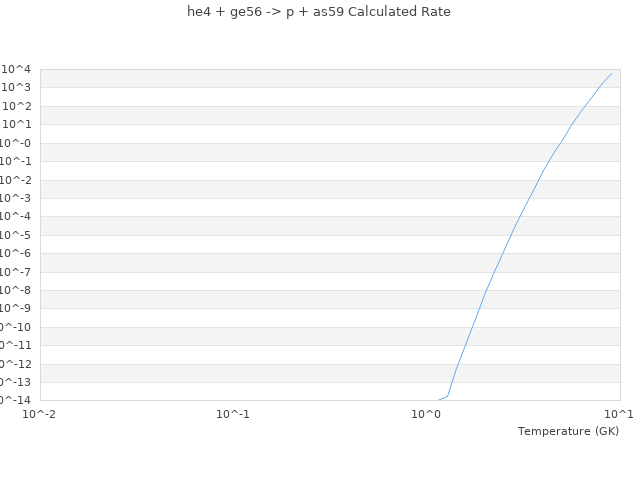This screenshot has width=640, height=480.
Task: Click the 10^0 x-axis tick label
Action: pos(427,413)
